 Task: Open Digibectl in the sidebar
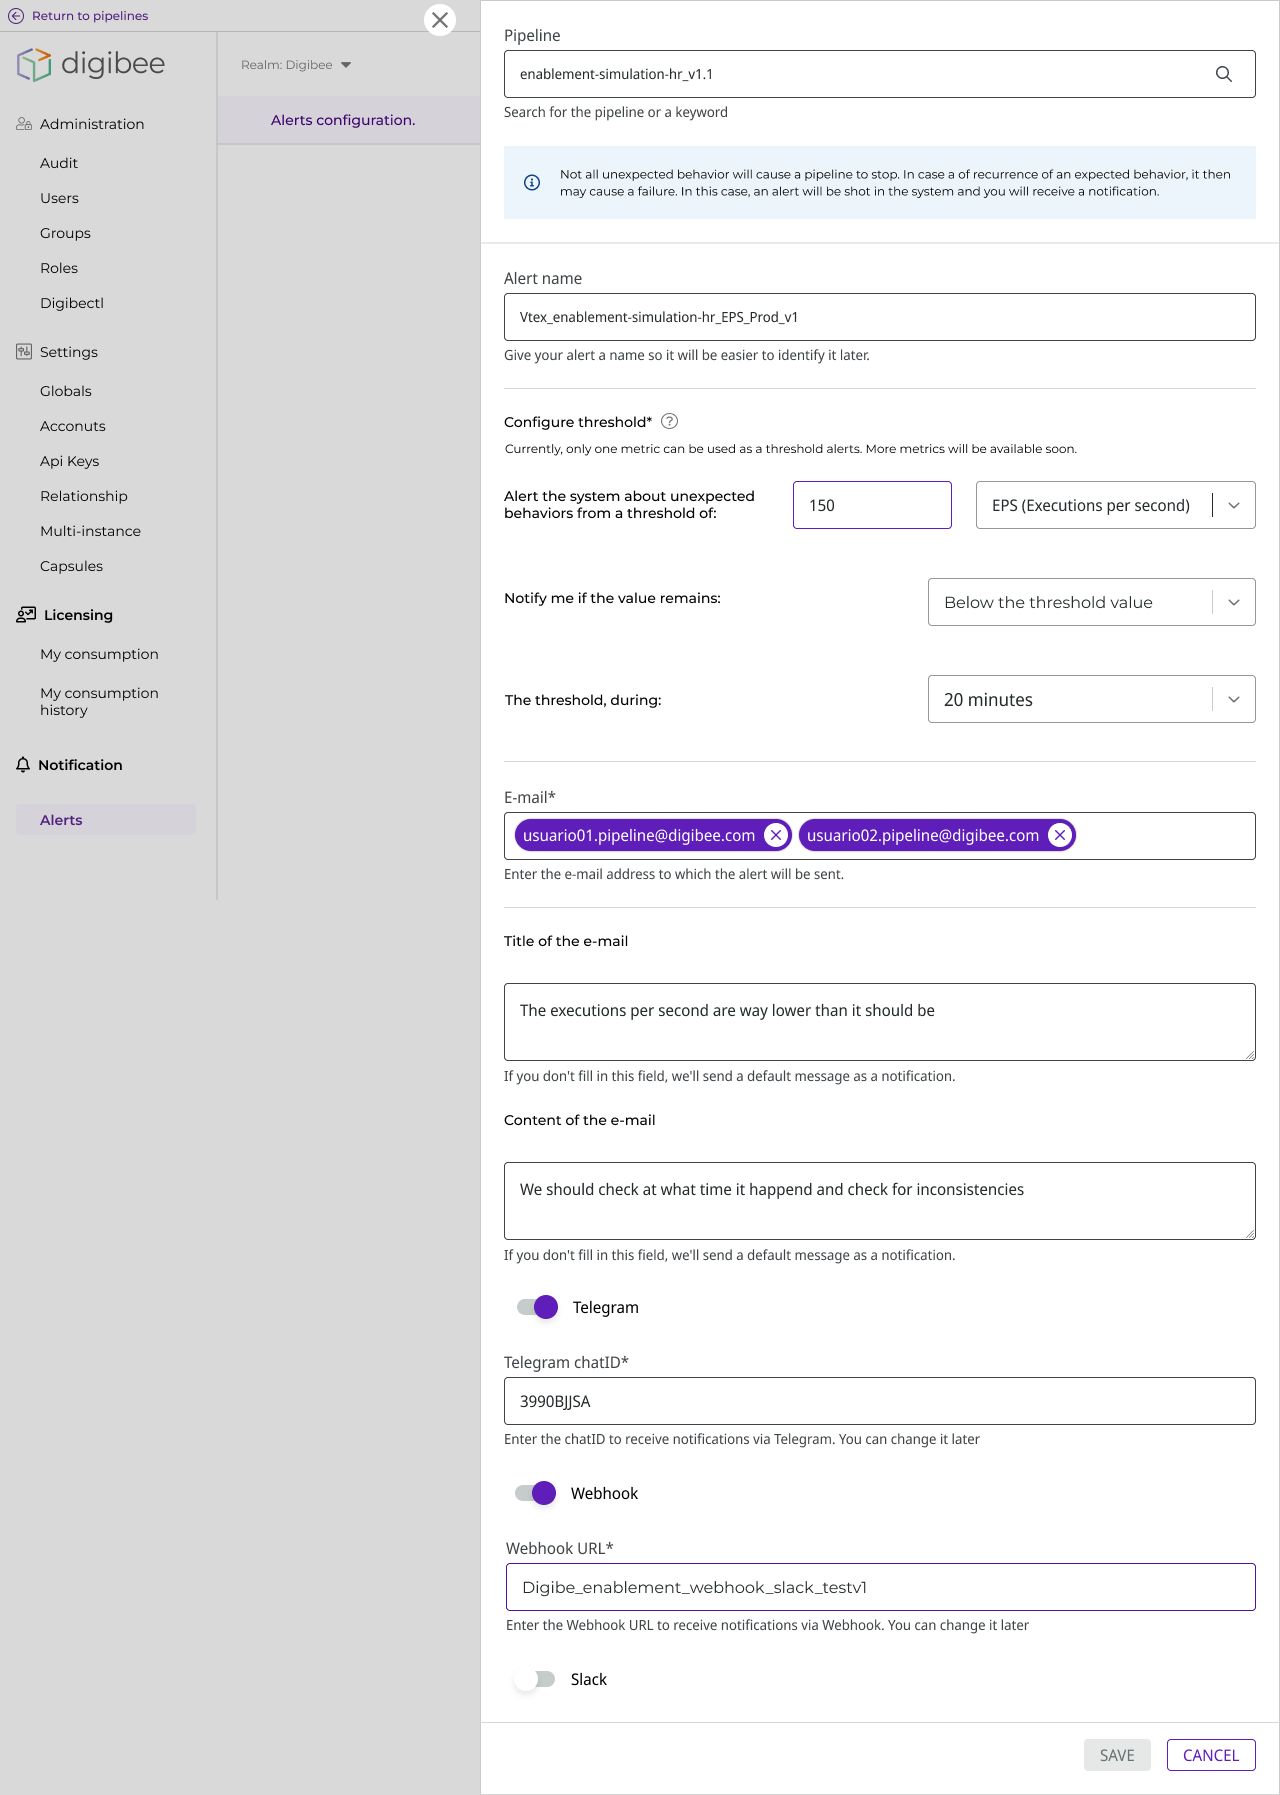point(72,303)
